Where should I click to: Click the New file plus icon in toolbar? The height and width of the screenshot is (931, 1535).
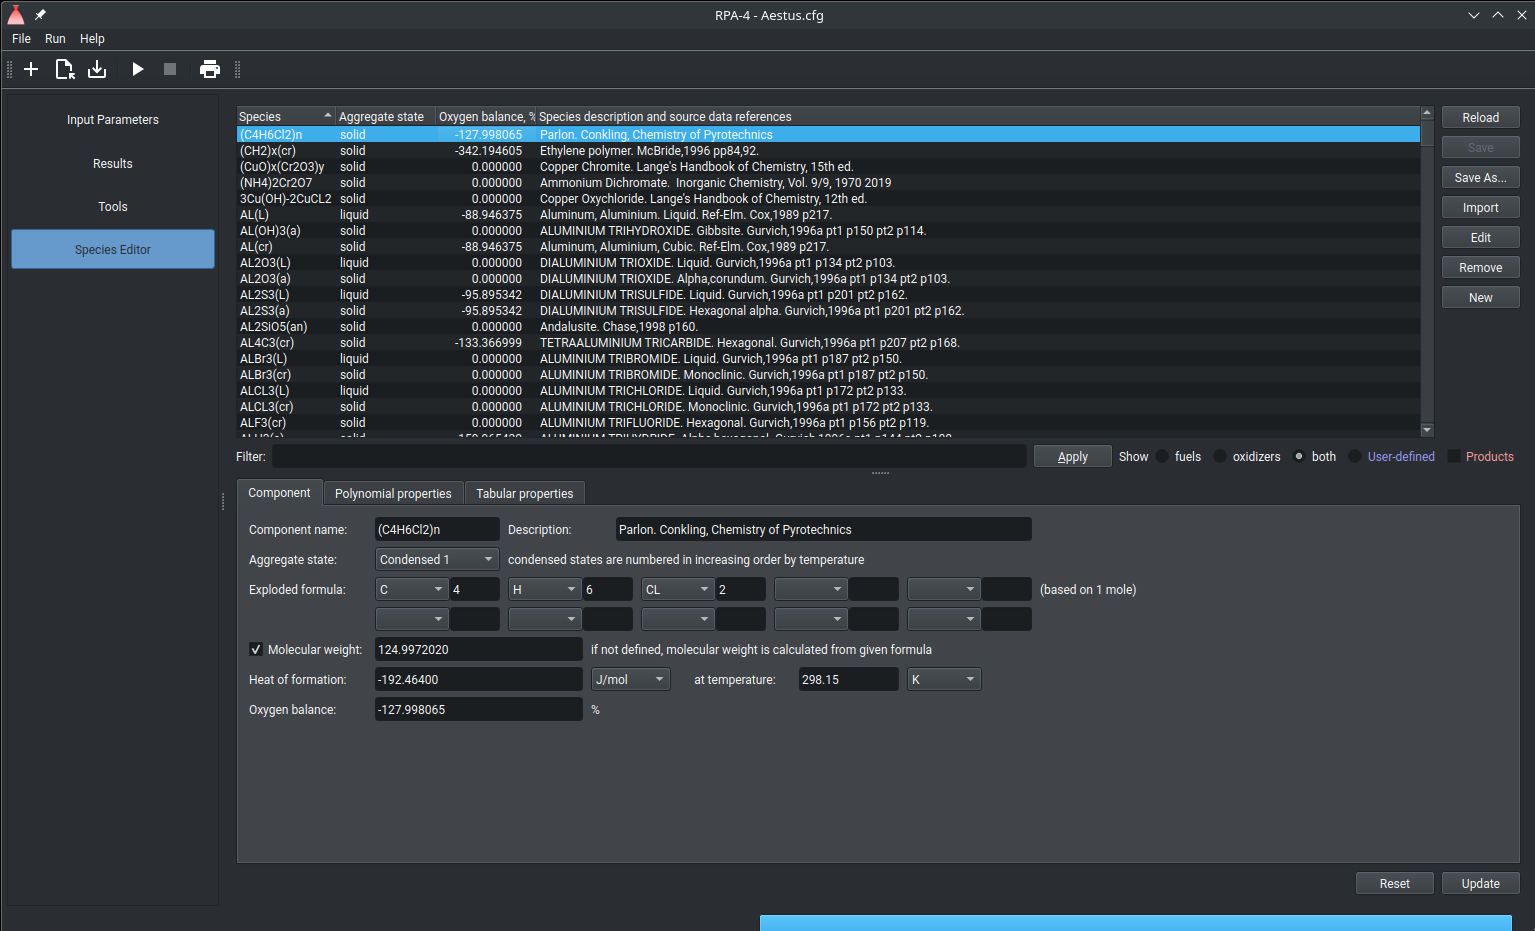tap(31, 69)
